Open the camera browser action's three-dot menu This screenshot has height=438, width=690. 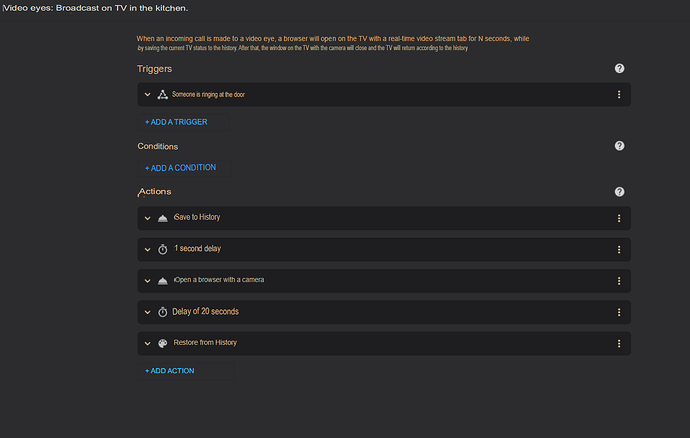(x=619, y=281)
